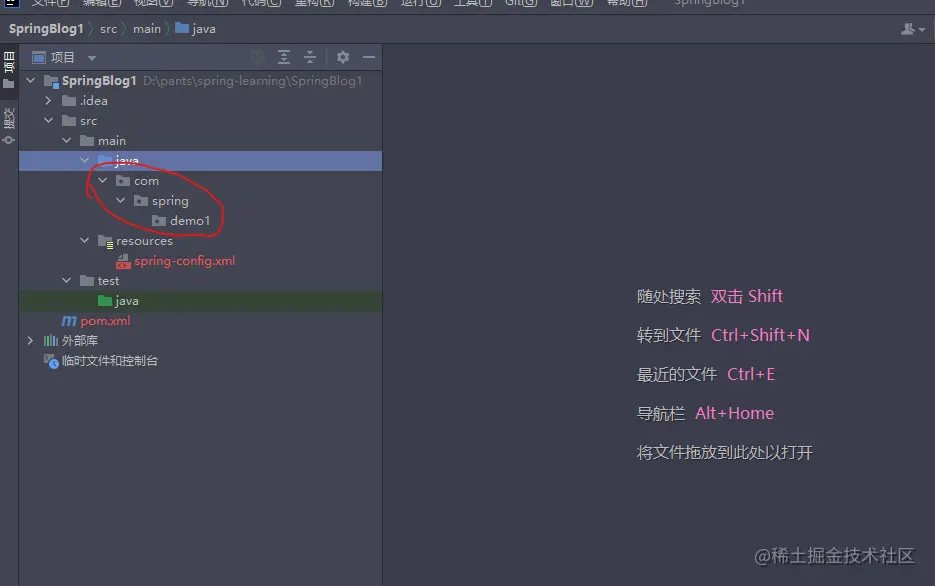This screenshot has height=586, width=935.
Task: Click the green test java folder icon
Action: [x=105, y=300]
